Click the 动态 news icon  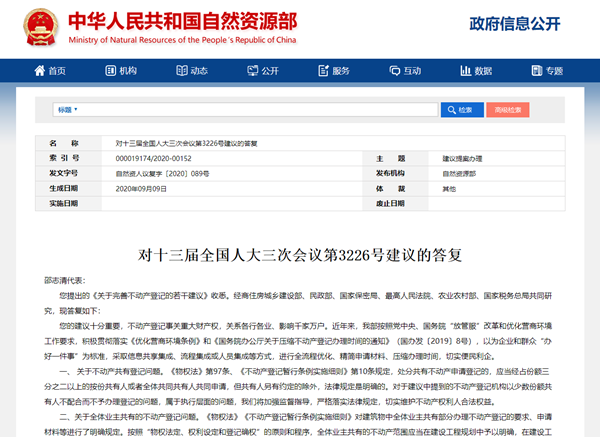[x=182, y=71]
